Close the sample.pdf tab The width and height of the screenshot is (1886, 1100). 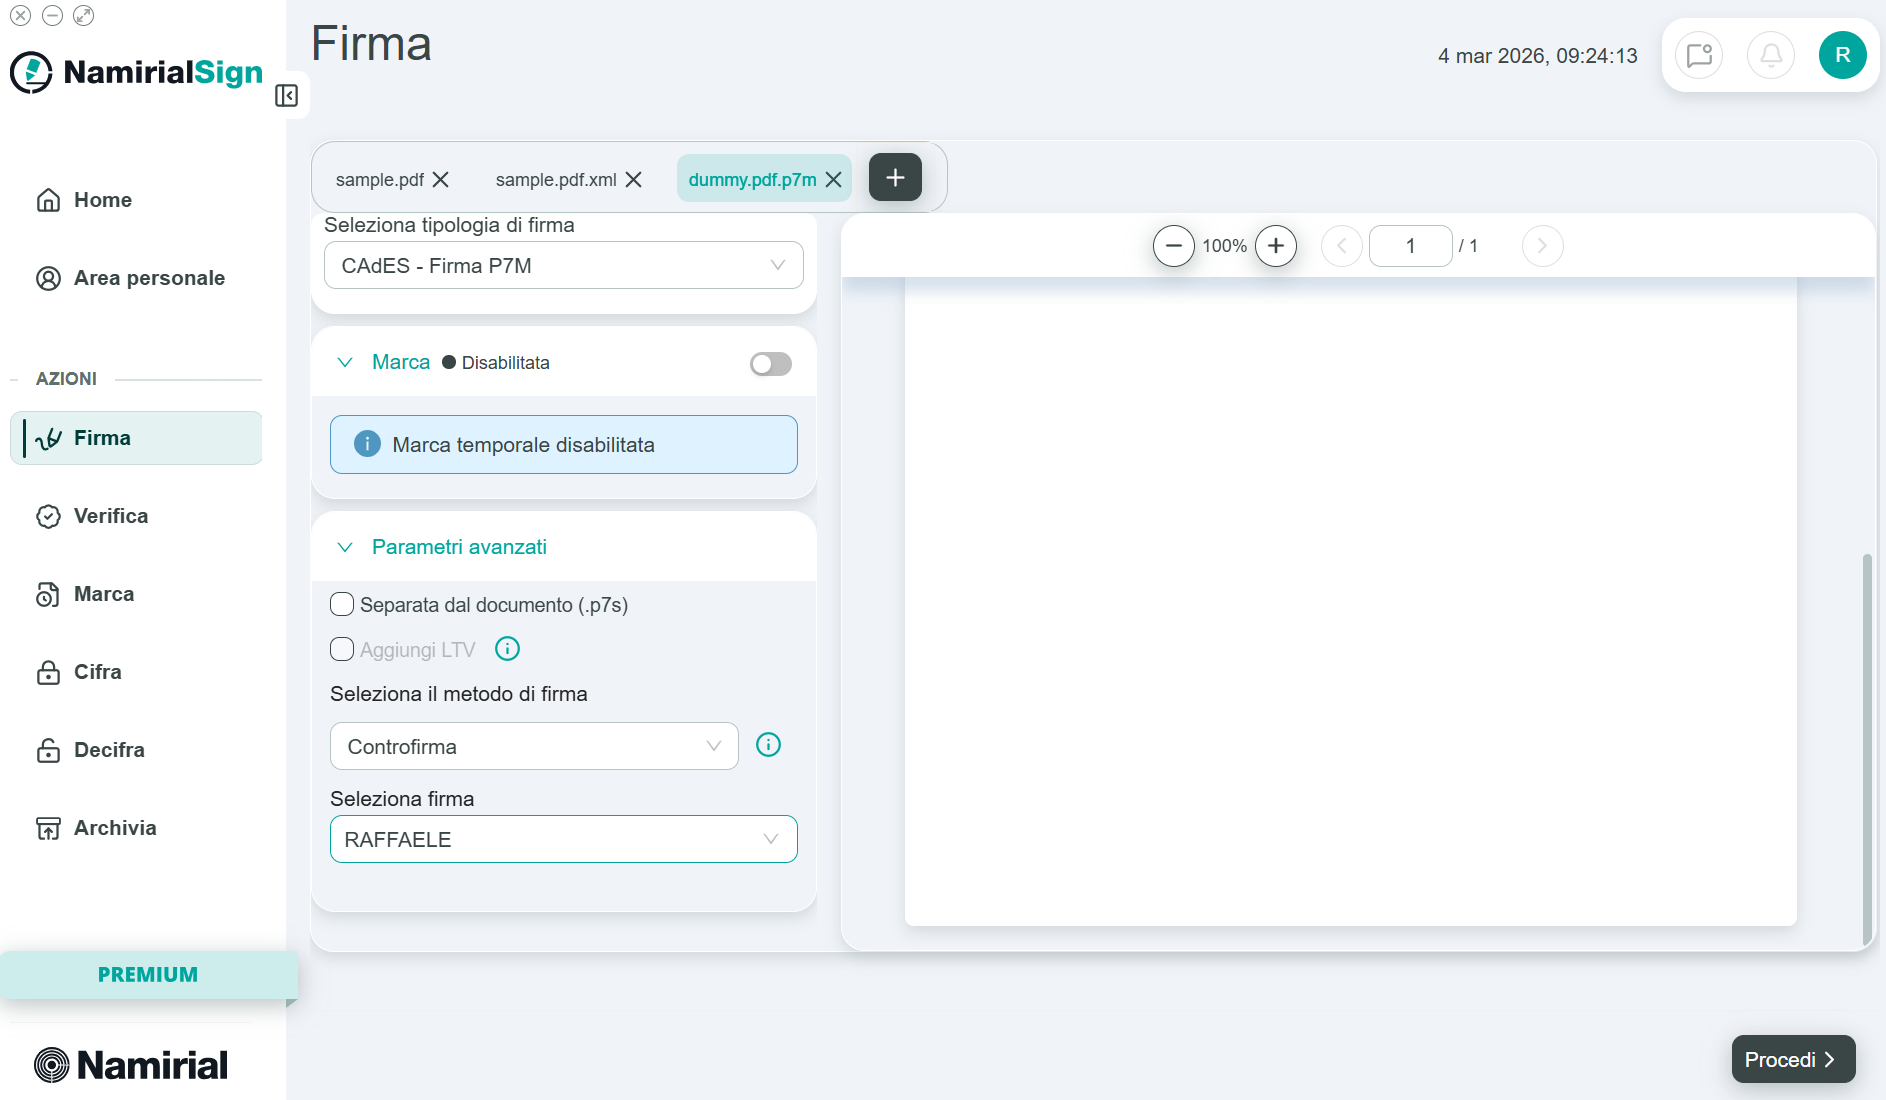coord(441,179)
